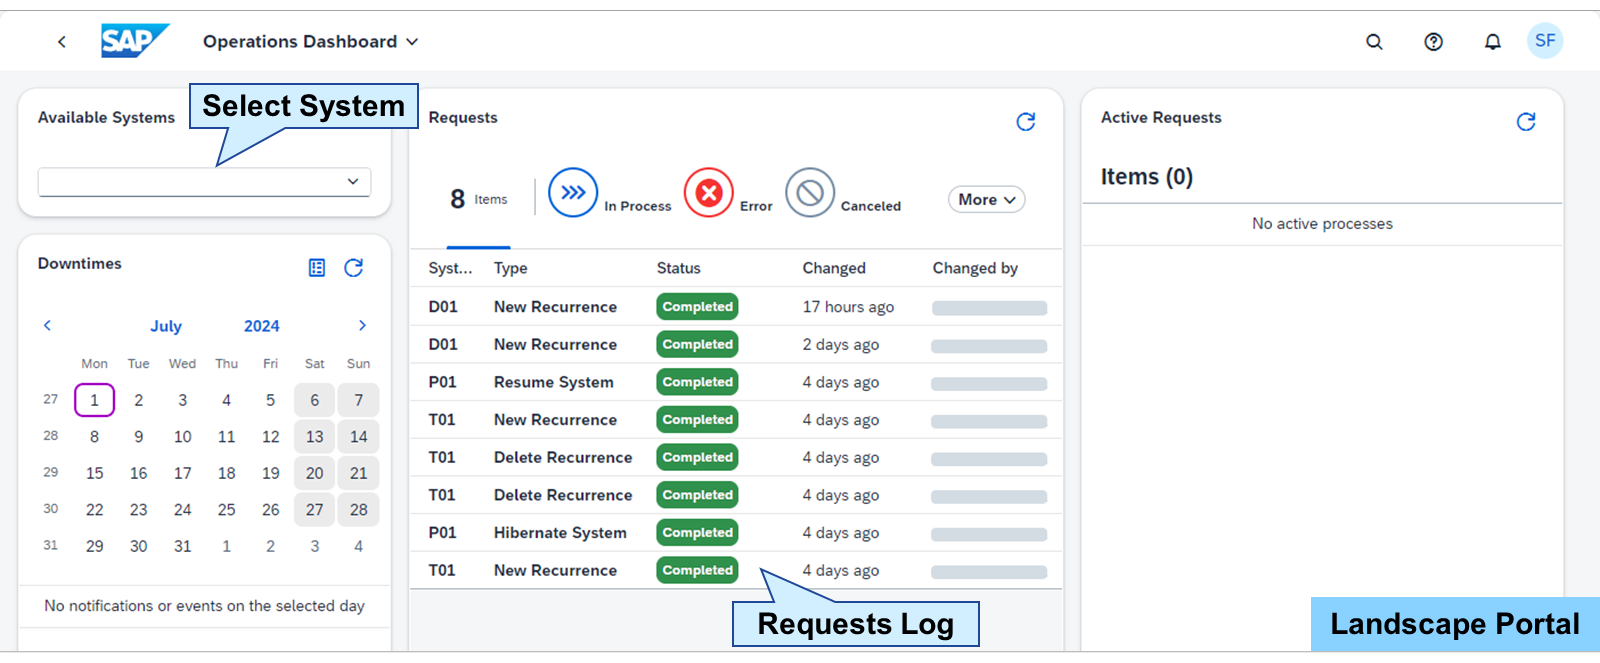Select July 12 in calendar
Image resolution: width=1600 pixels, height=663 pixels.
point(270,437)
